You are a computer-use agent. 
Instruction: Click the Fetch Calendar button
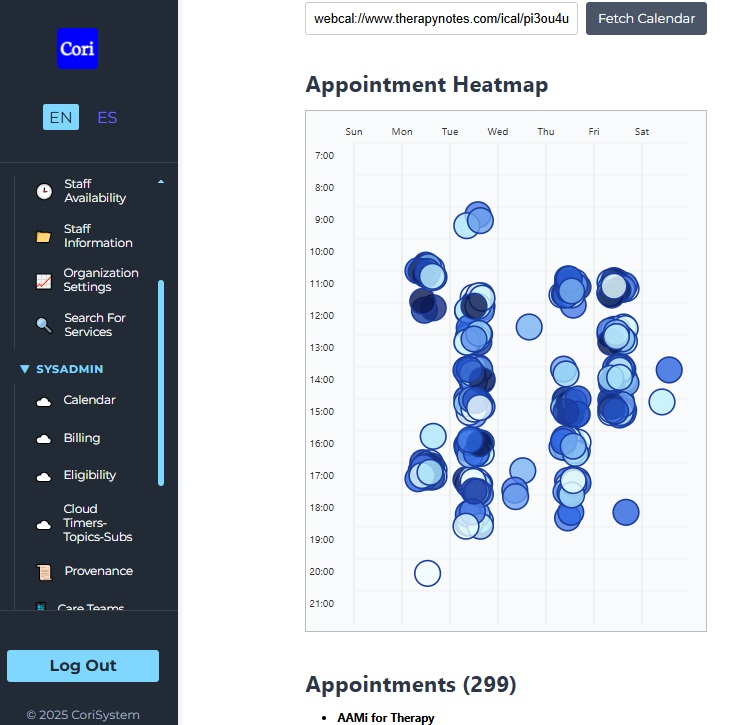click(x=646, y=18)
